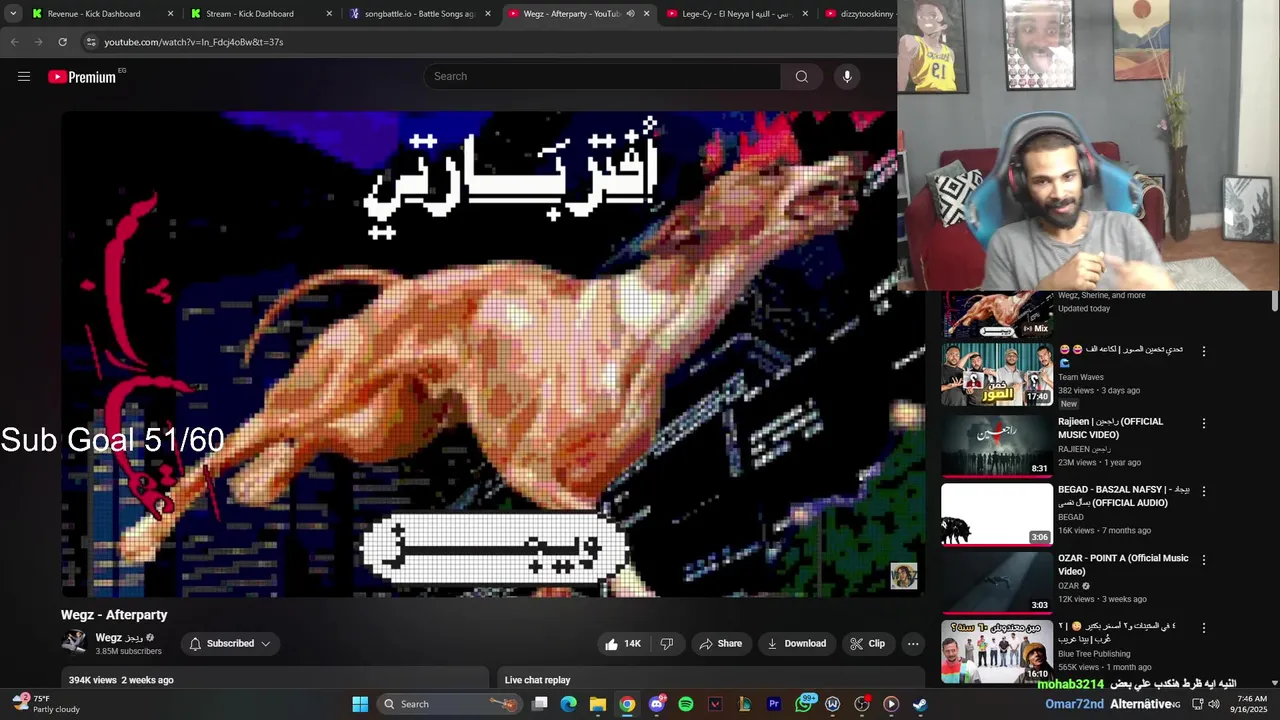Activate voice search microphone
The width and height of the screenshot is (1280, 720).
(x=847, y=76)
